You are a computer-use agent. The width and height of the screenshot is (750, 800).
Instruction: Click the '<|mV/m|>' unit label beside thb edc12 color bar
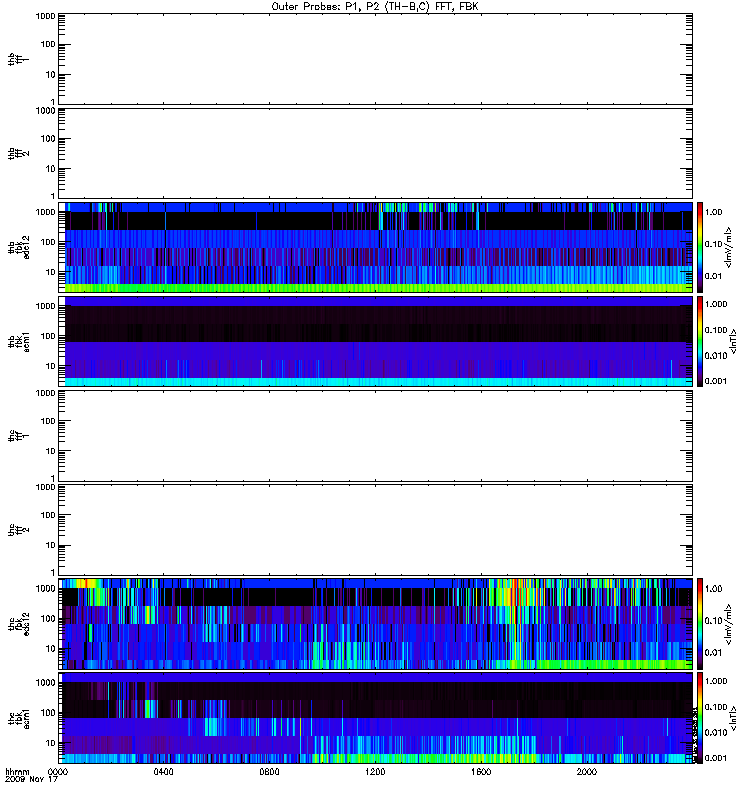(730, 247)
